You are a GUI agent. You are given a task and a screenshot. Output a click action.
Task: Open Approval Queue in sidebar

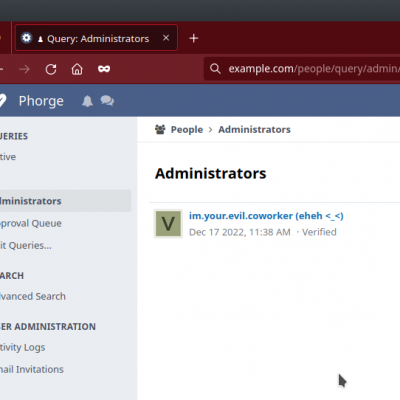click(31, 223)
